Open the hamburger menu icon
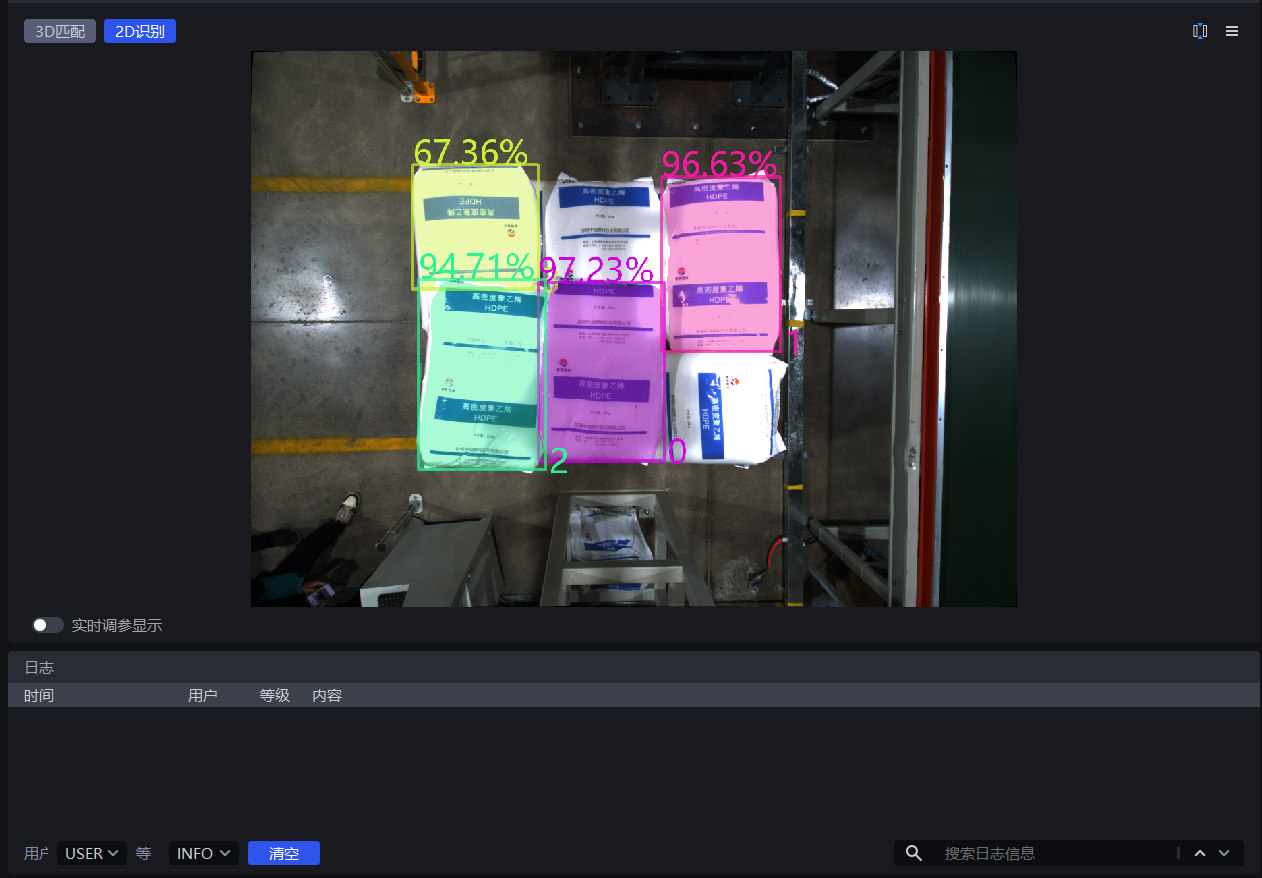1262x878 pixels. (x=1232, y=31)
